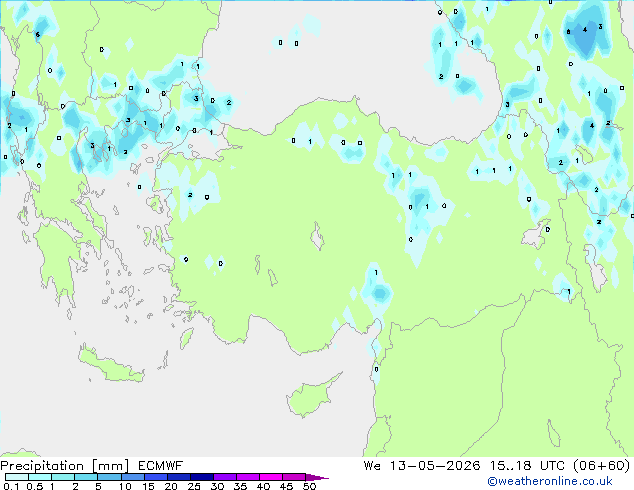634x490 pixels.
Task: Pick the 1–2 mm legend swatch
Action: point(63,477)
